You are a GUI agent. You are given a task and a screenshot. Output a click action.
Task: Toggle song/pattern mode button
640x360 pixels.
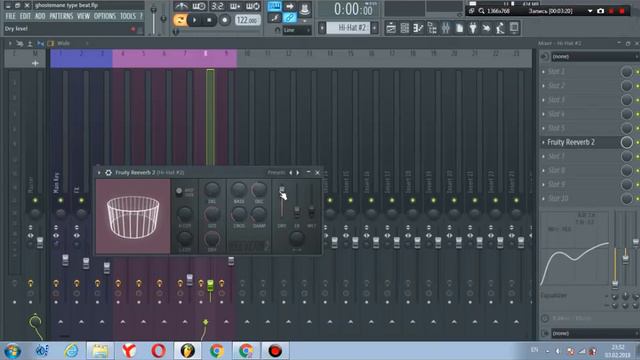[x=180, y=20]
